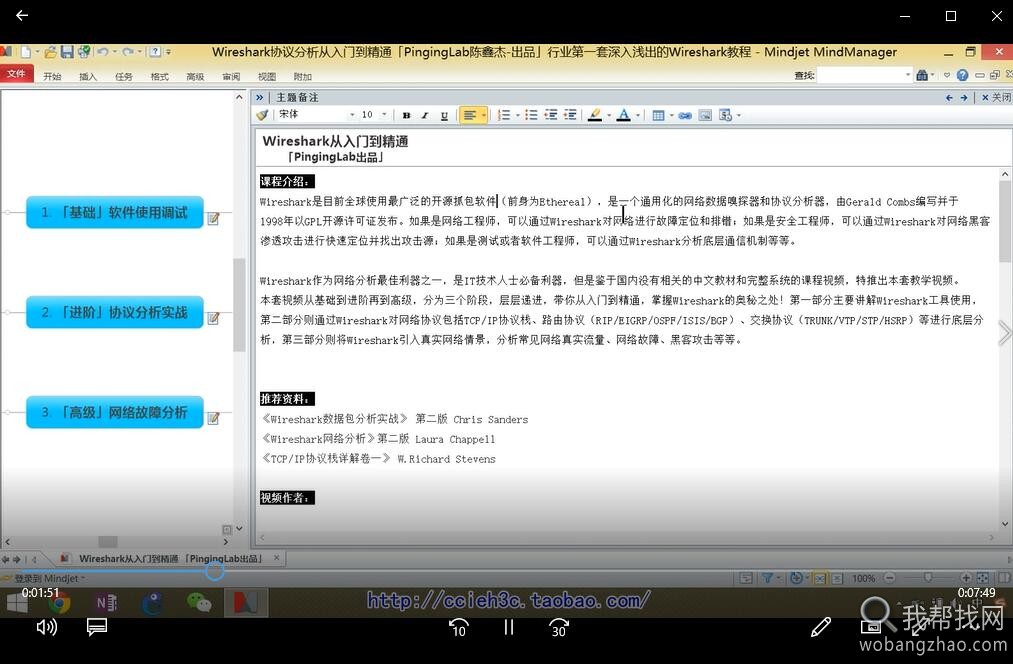
Task: Click the Help question mark in quick access toolbar
Action: pyautogui.click(x=155, y=52)
